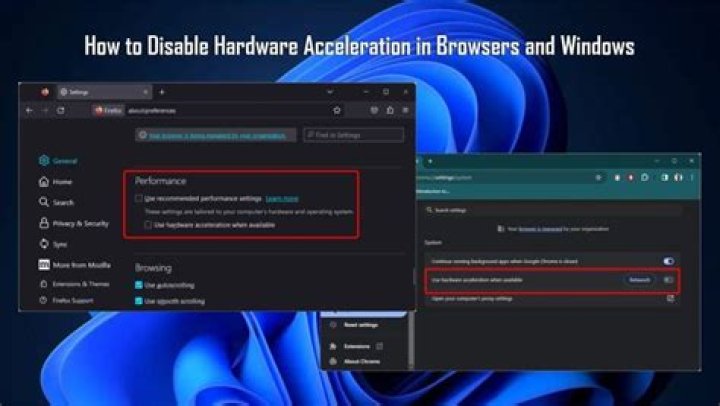The image size is (720, 406).
Task: Bookmark page with Chrome star icon
Action: [x=598, y=178]
